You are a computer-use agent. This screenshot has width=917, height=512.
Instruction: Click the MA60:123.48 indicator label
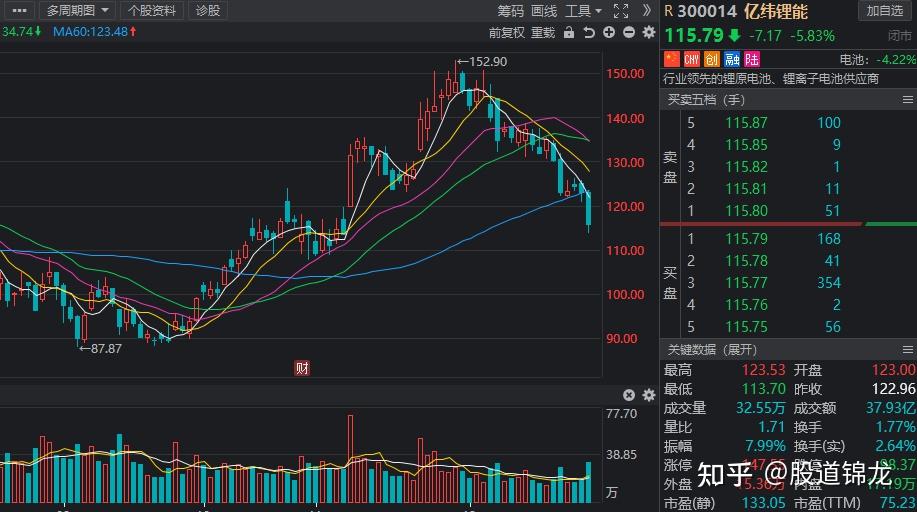pyautogui.click(x=95, y=32)
